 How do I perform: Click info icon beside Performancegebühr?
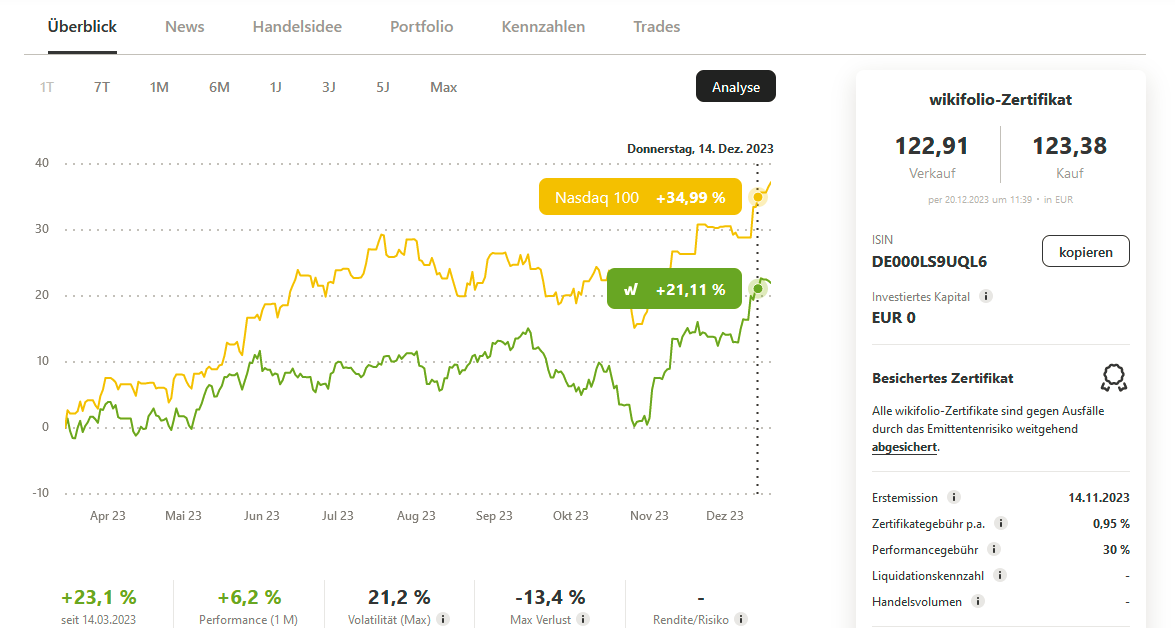point(994,549)
